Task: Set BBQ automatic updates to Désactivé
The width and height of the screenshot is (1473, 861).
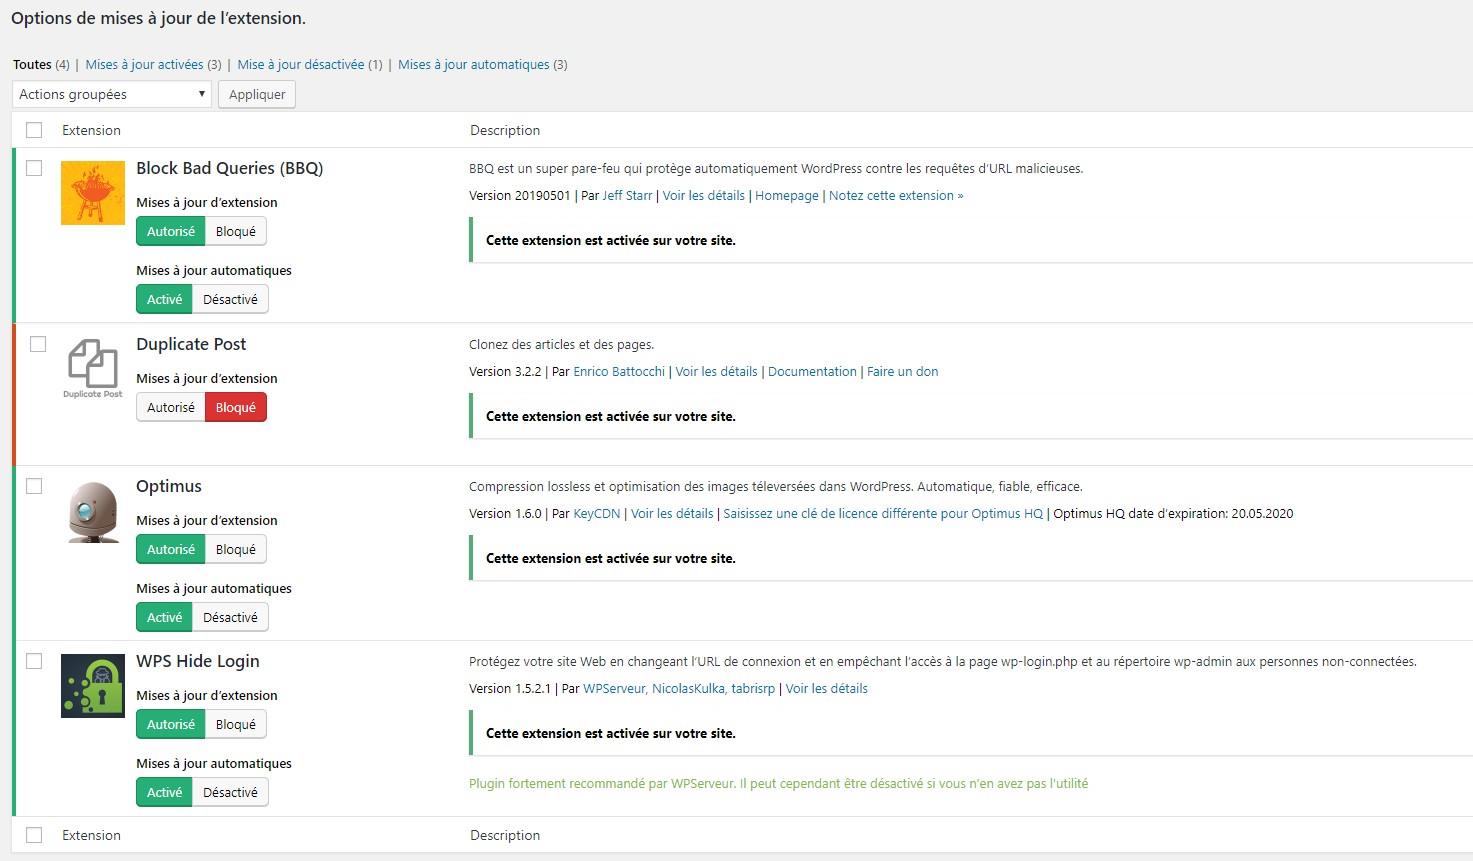Action: click(231, 299)
